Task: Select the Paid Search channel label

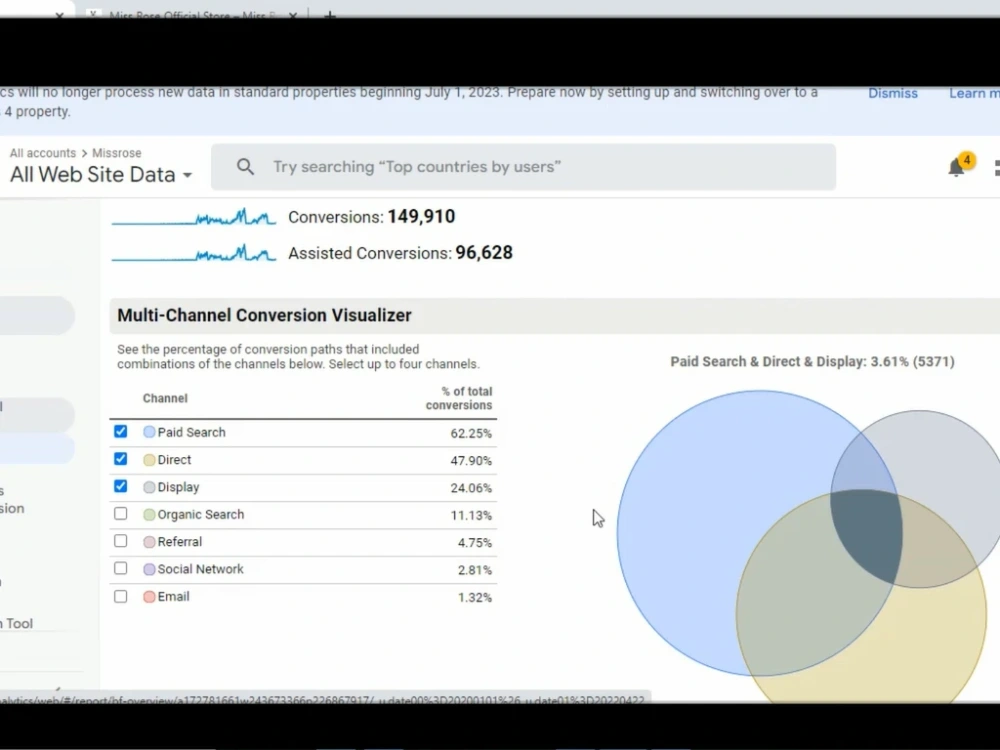Action: tap(191, 432)
